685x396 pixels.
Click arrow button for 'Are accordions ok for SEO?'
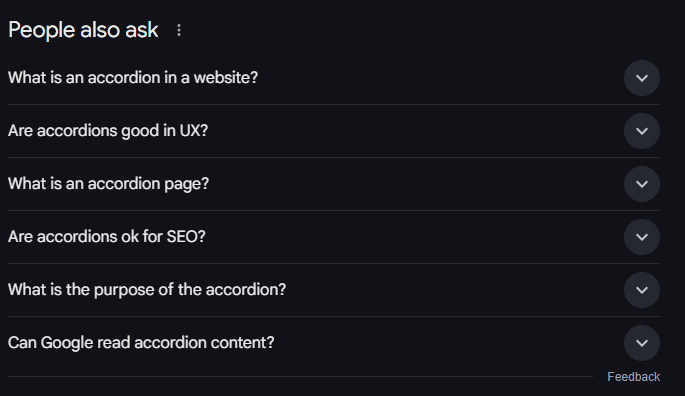[641, 237]
